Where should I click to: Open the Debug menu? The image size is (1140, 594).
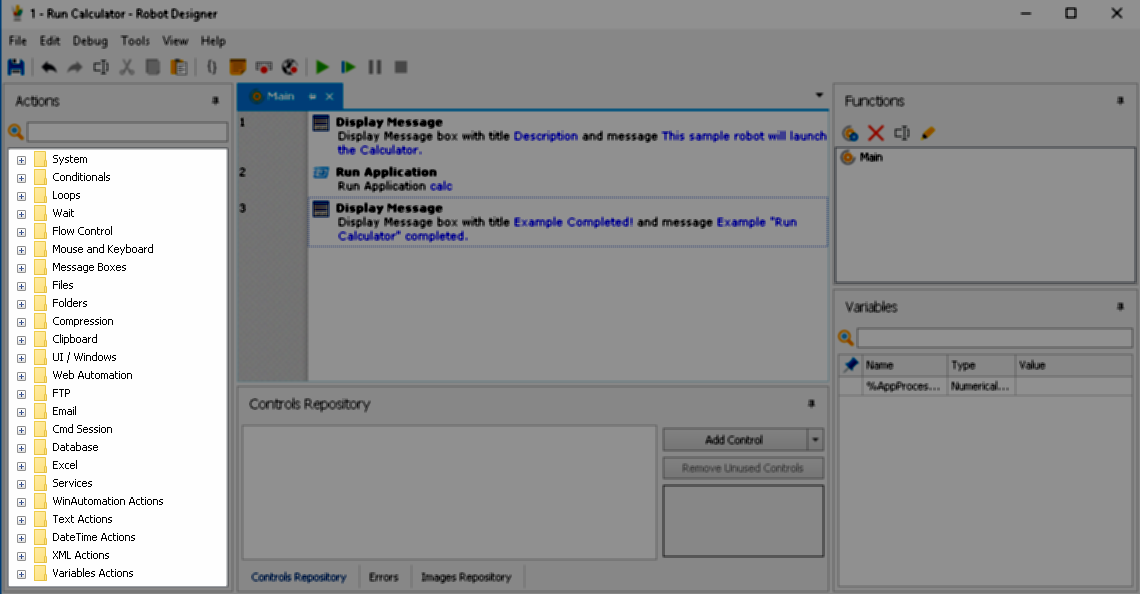click(90, 41)
